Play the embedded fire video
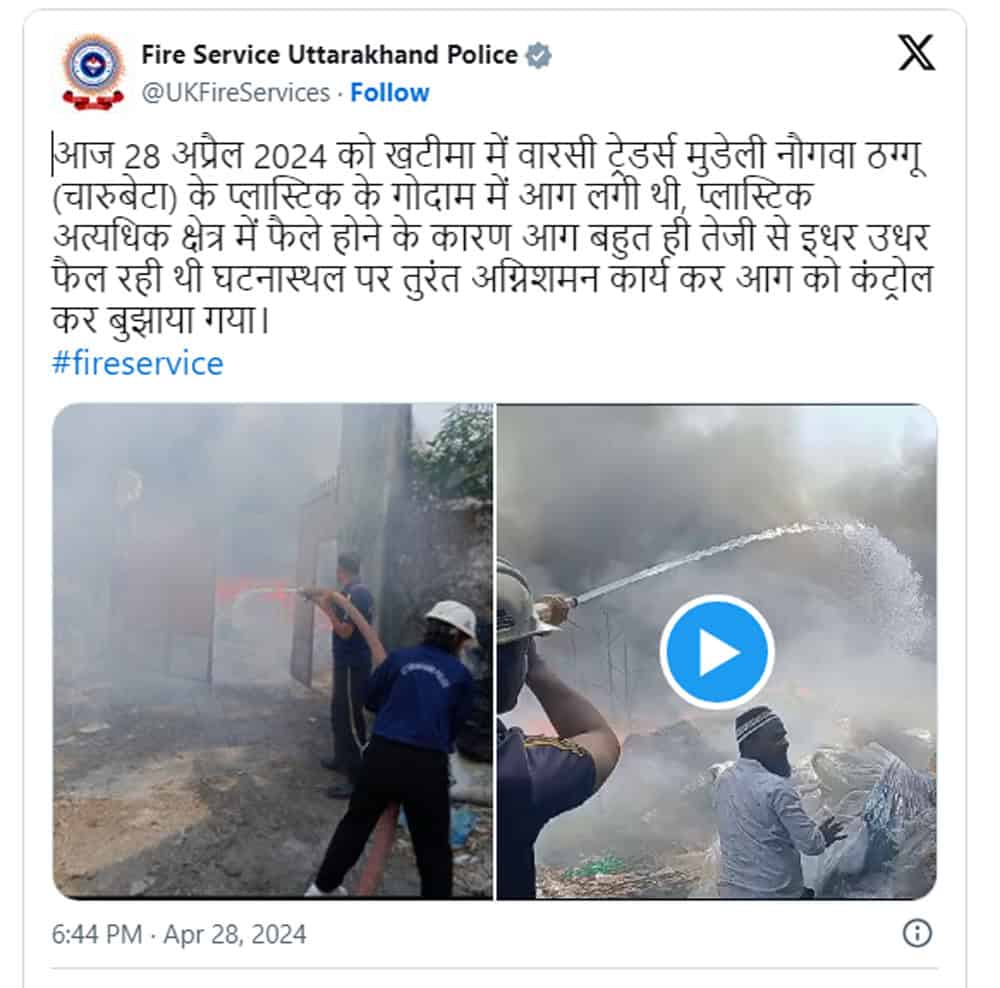Viewport: 1000px width, 988px height. (717, 652)
